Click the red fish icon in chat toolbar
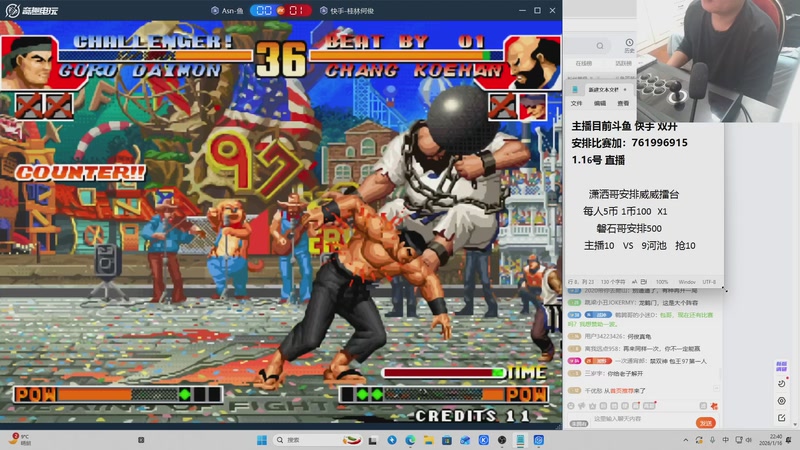This screenshot has height=450, width=800. tap(714, 406)
